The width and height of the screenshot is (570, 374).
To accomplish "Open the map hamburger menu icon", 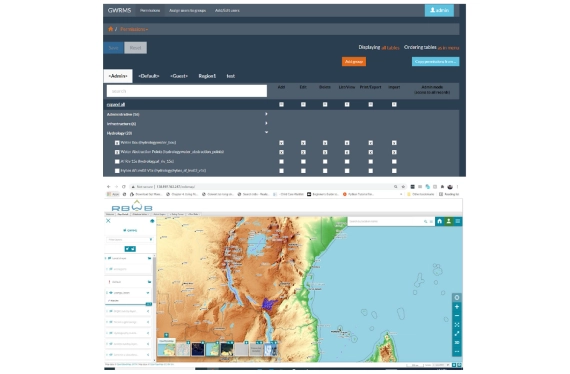I will point(458,221).
